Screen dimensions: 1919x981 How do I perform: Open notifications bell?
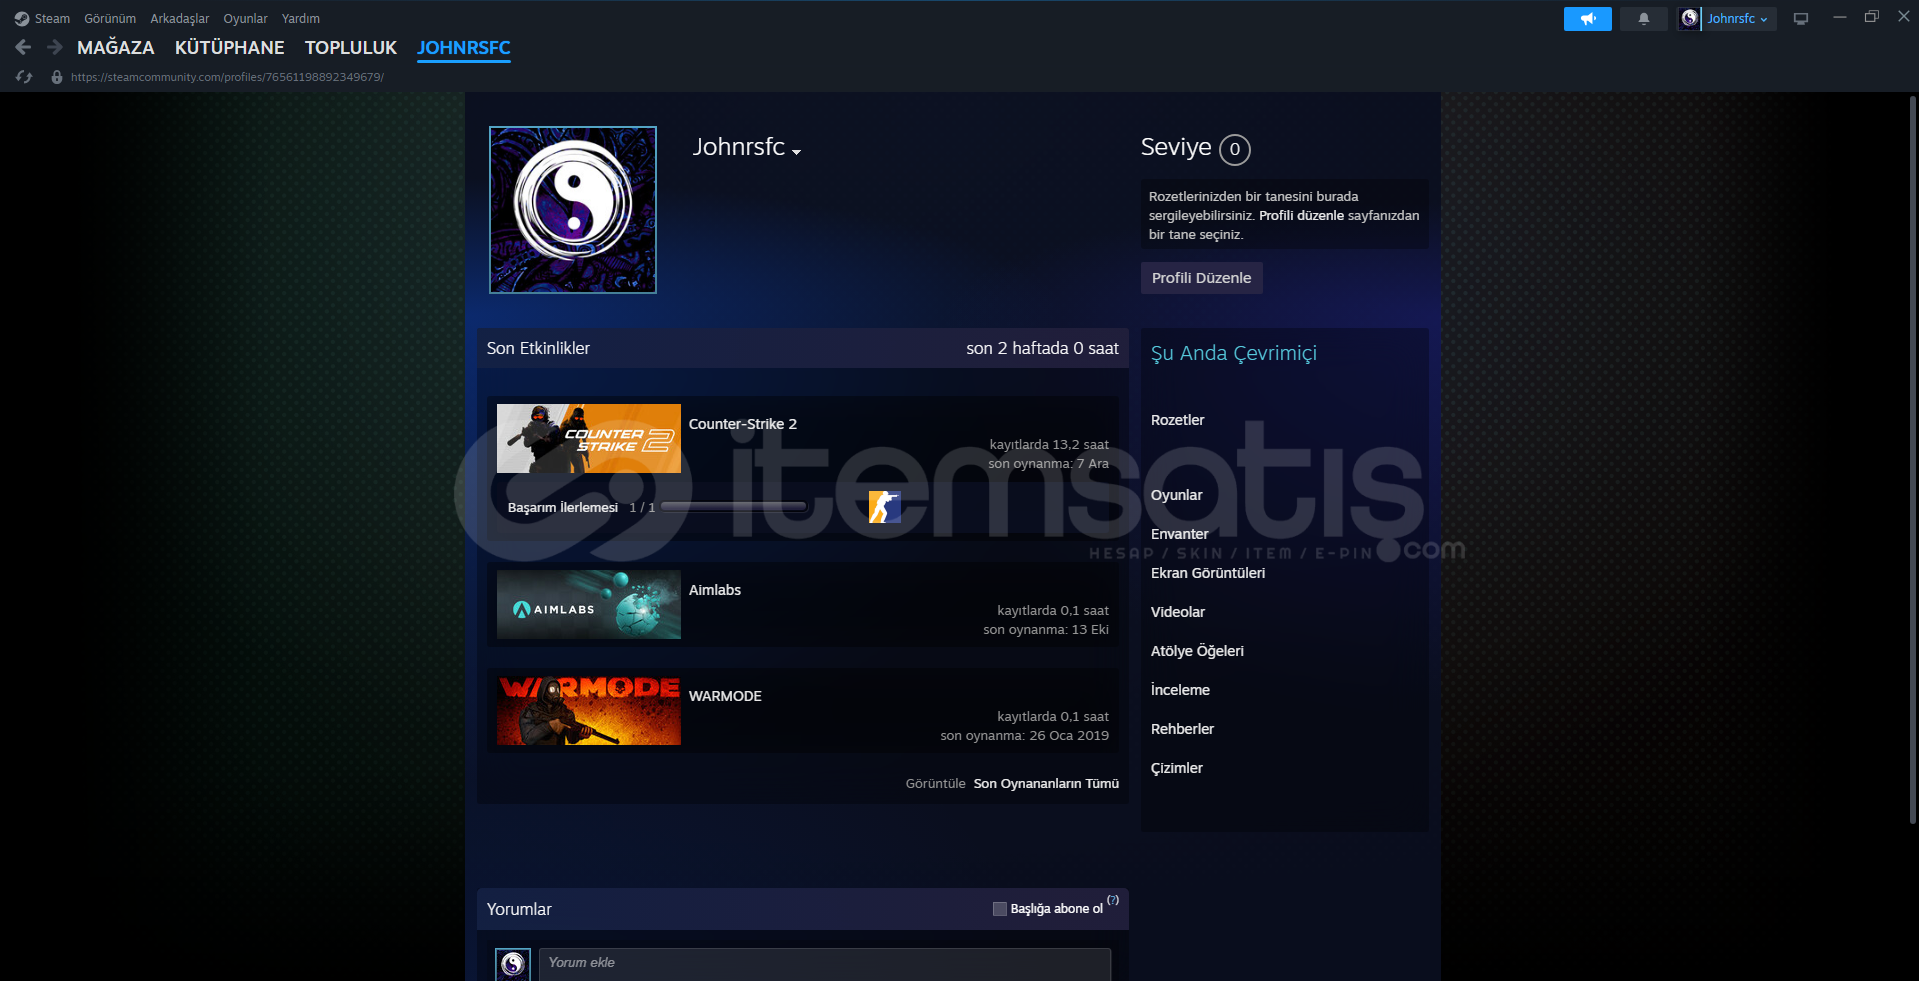click(x=1643, y=19)
